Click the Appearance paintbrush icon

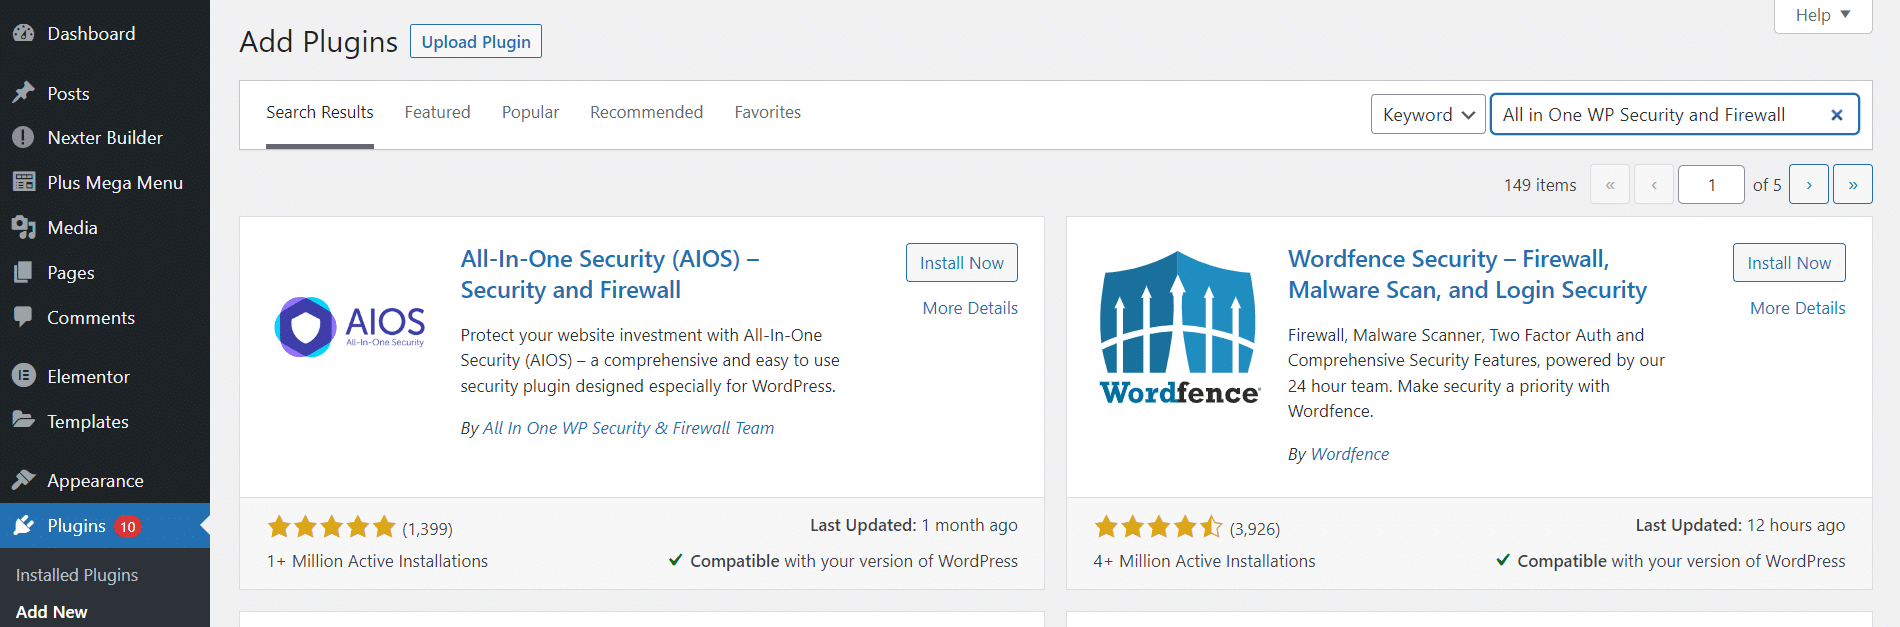[x=23, y=480]
